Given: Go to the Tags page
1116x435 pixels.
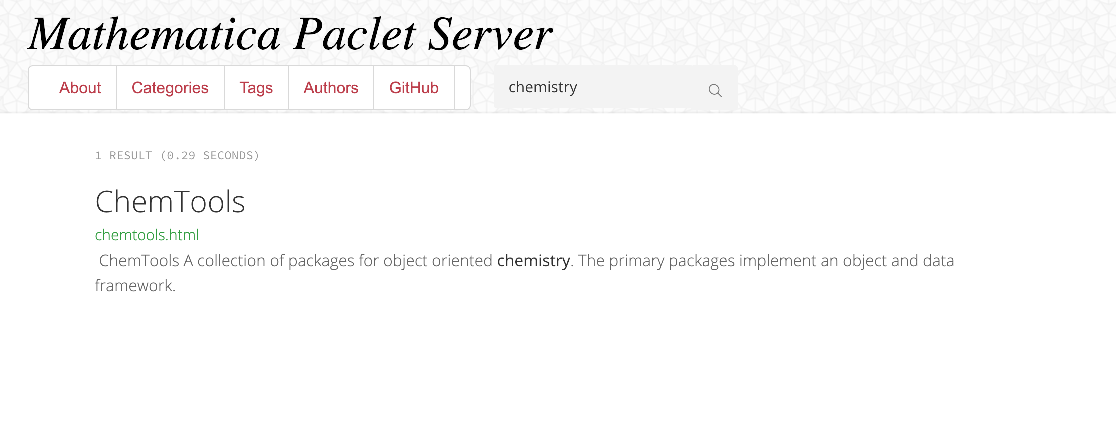Looking at the screenshot, I should pos(256,88).
